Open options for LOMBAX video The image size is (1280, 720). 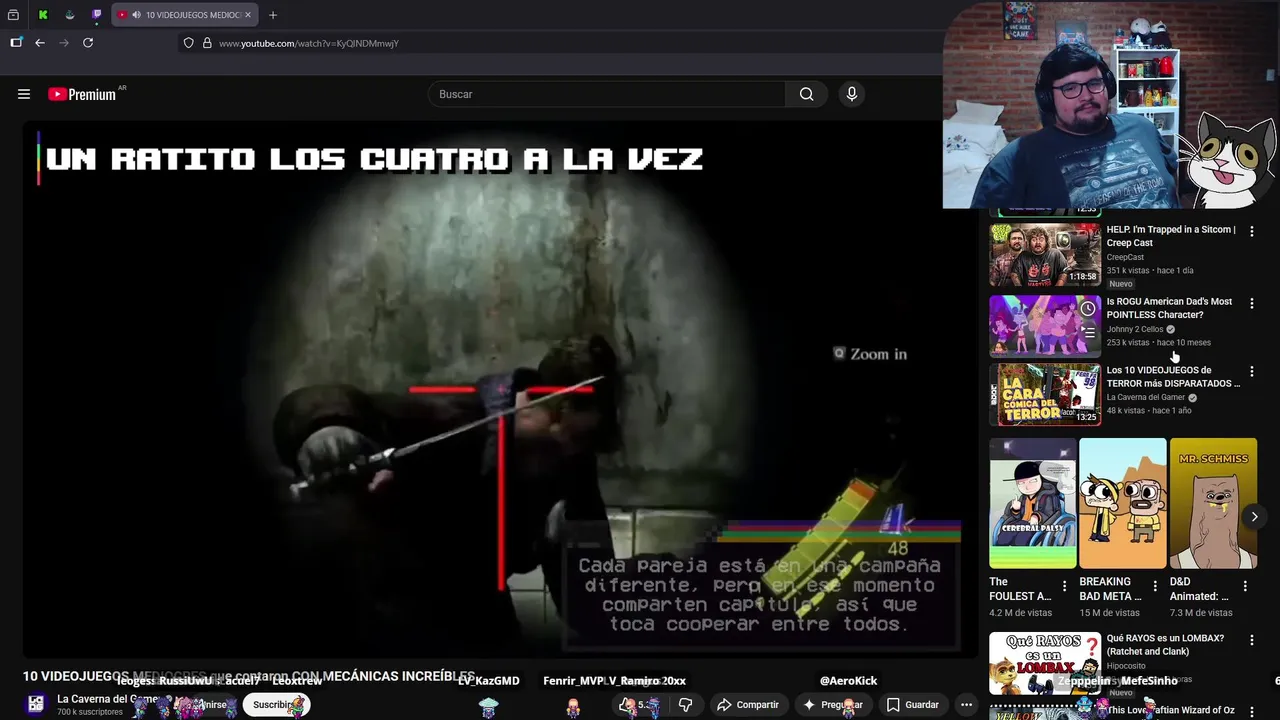(1251, 639)
